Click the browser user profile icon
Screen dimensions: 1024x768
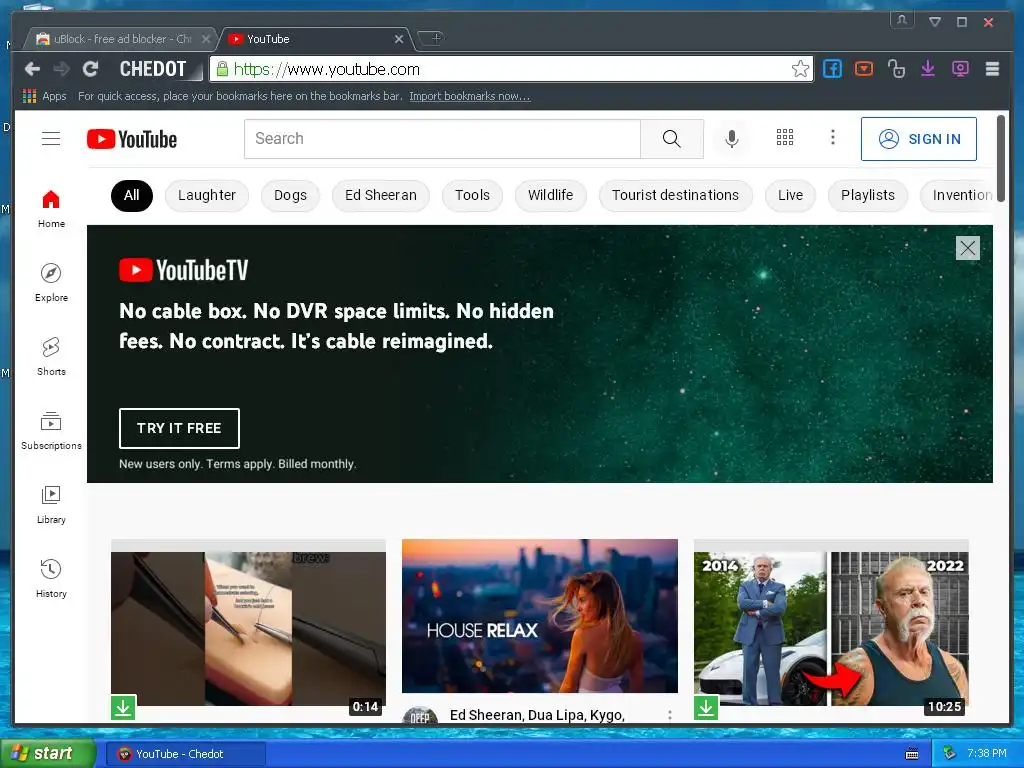(x=902, y=20)
